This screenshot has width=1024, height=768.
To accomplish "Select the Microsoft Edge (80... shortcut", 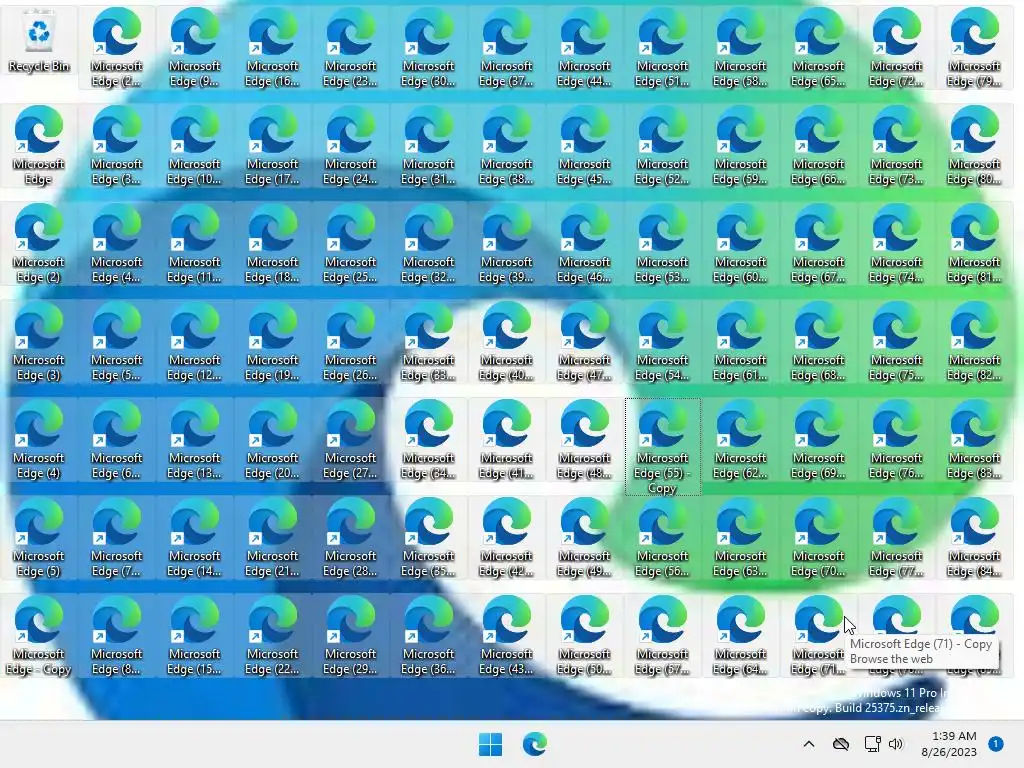I will point(975,146).
